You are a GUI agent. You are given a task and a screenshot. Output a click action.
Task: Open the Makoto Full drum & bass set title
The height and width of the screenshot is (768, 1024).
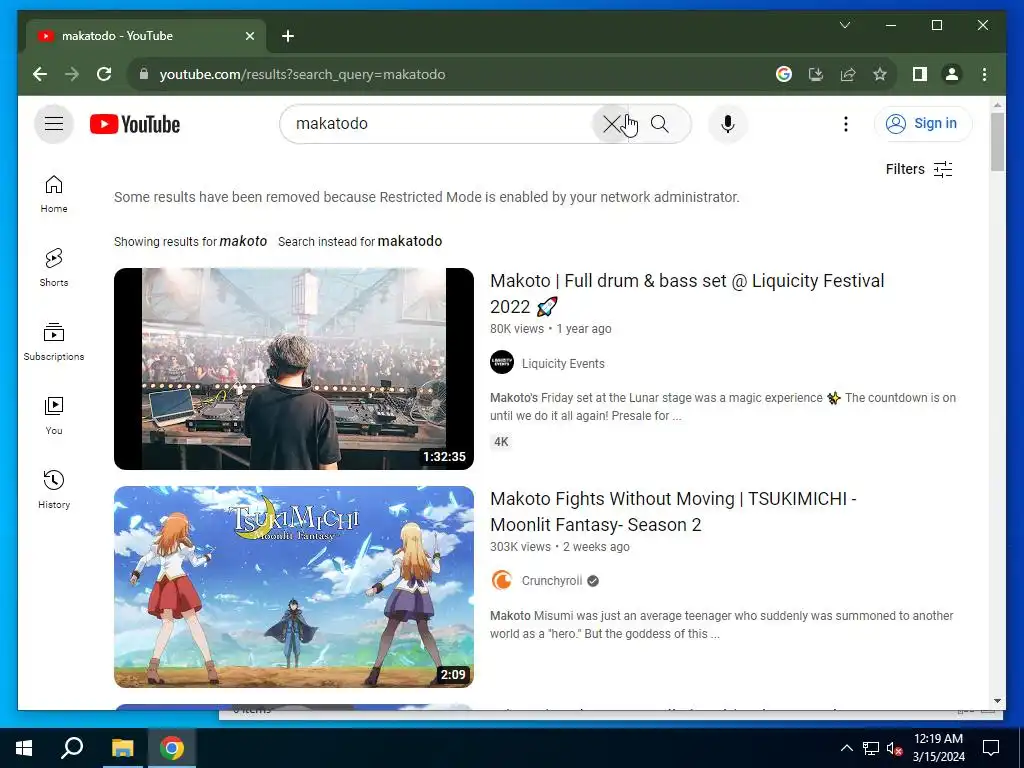tap(687, 293)
